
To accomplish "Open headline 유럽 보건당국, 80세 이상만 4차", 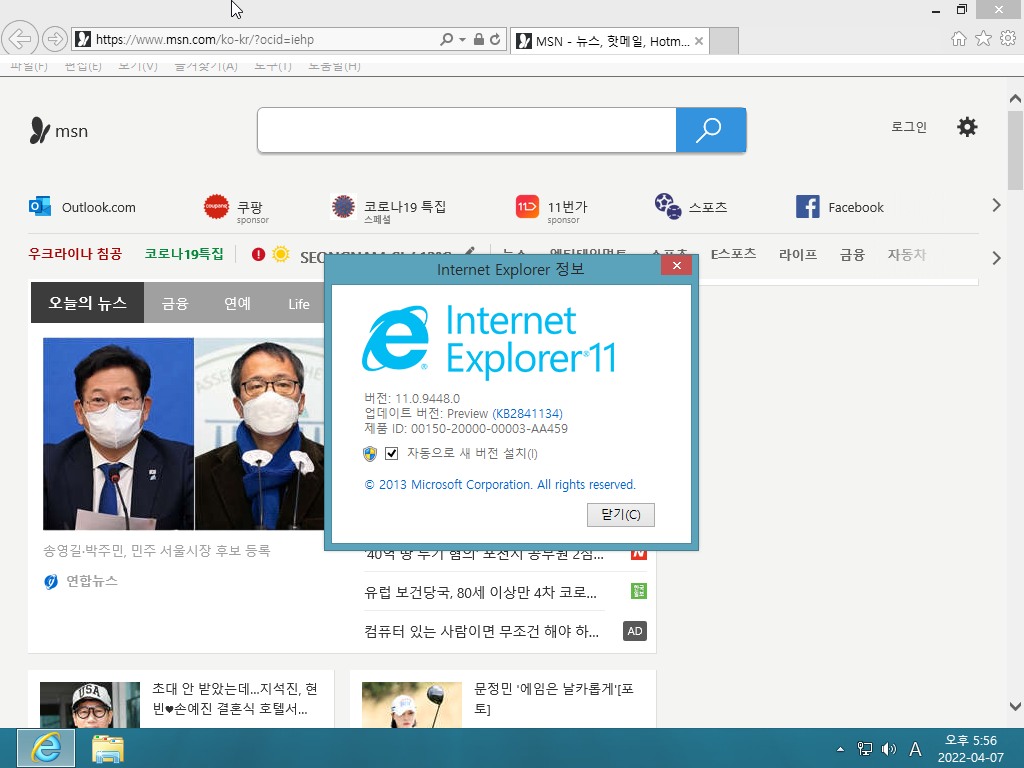I will [x=481, y=592].
